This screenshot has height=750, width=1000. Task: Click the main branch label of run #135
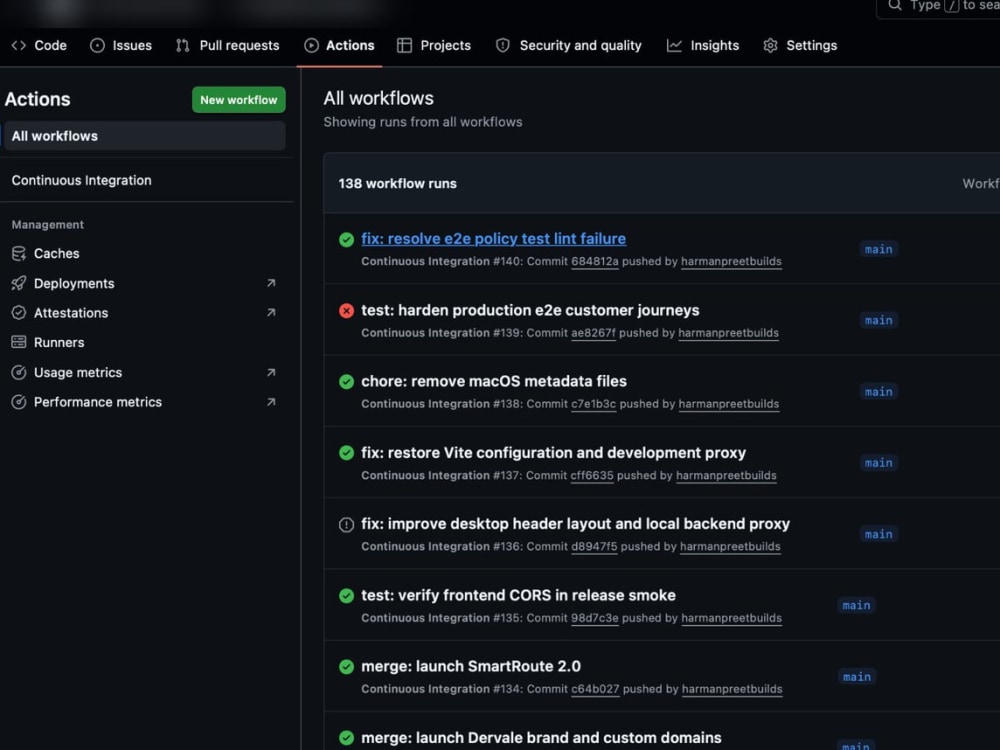click(856, 605)
